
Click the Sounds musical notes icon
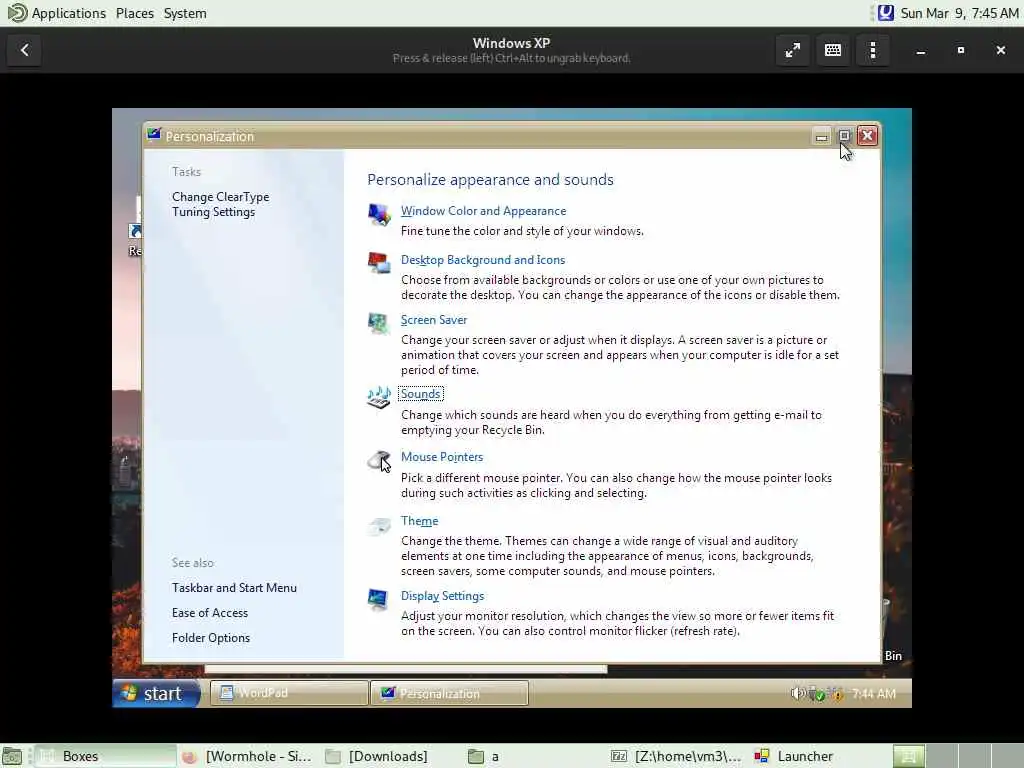[x=379, y=396]
